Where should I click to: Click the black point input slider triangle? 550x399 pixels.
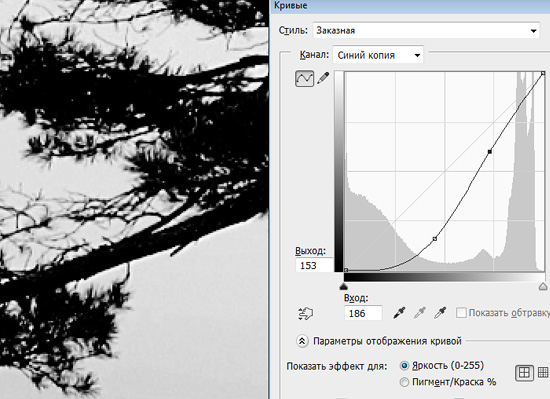click(344, 287)
